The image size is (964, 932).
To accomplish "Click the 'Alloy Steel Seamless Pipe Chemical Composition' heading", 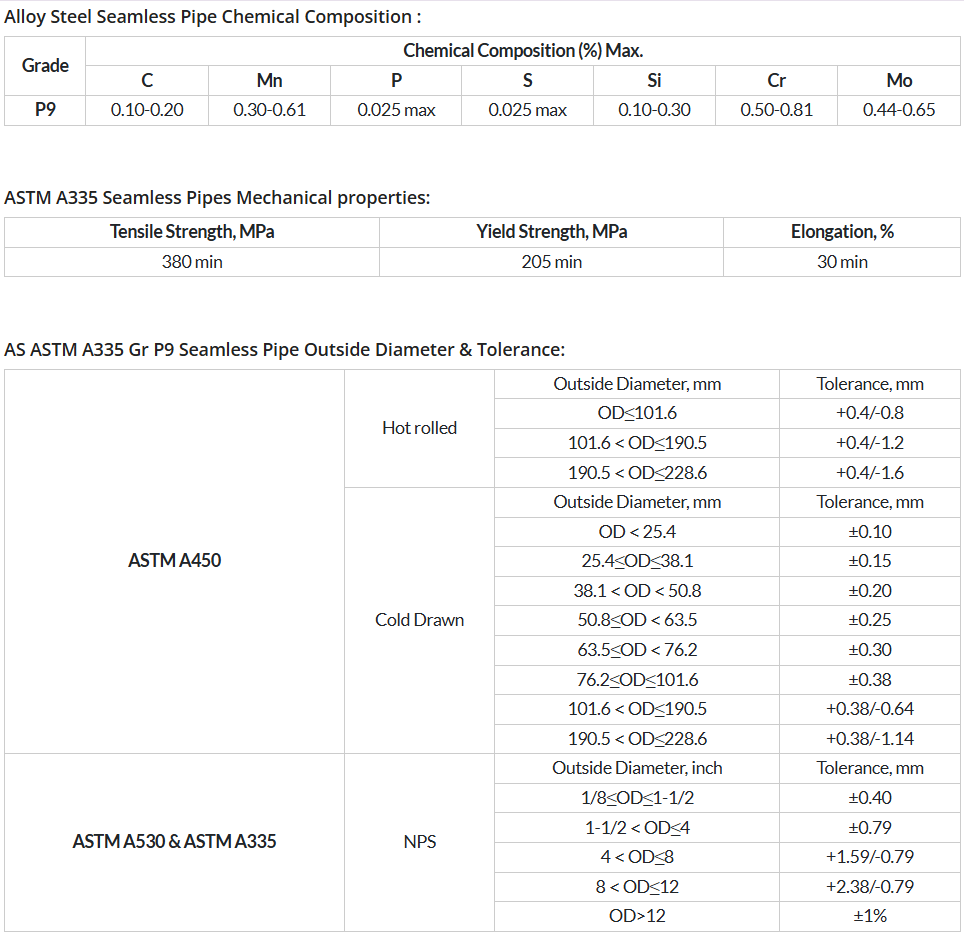I will [213, 17].
